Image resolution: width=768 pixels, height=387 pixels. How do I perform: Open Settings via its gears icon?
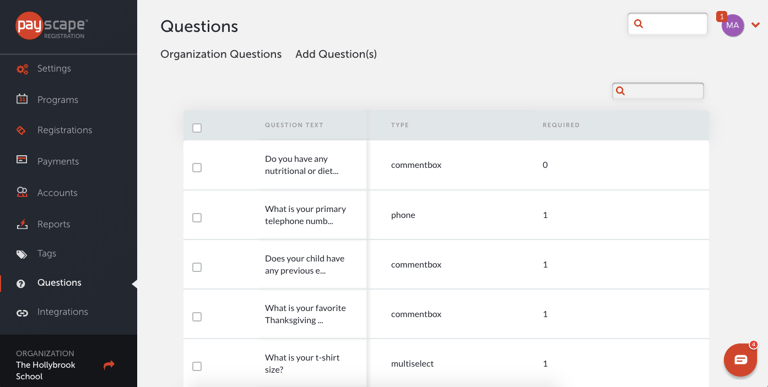pos(22,69)
